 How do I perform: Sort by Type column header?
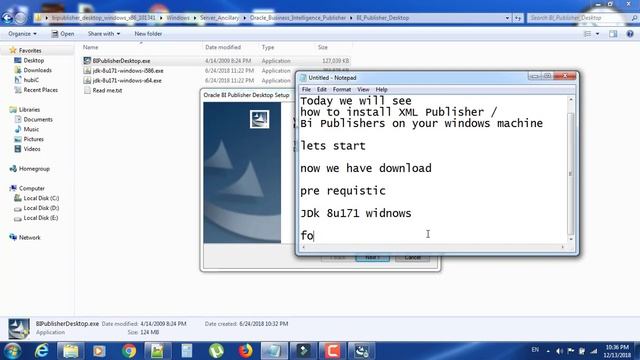coord(268,47)
